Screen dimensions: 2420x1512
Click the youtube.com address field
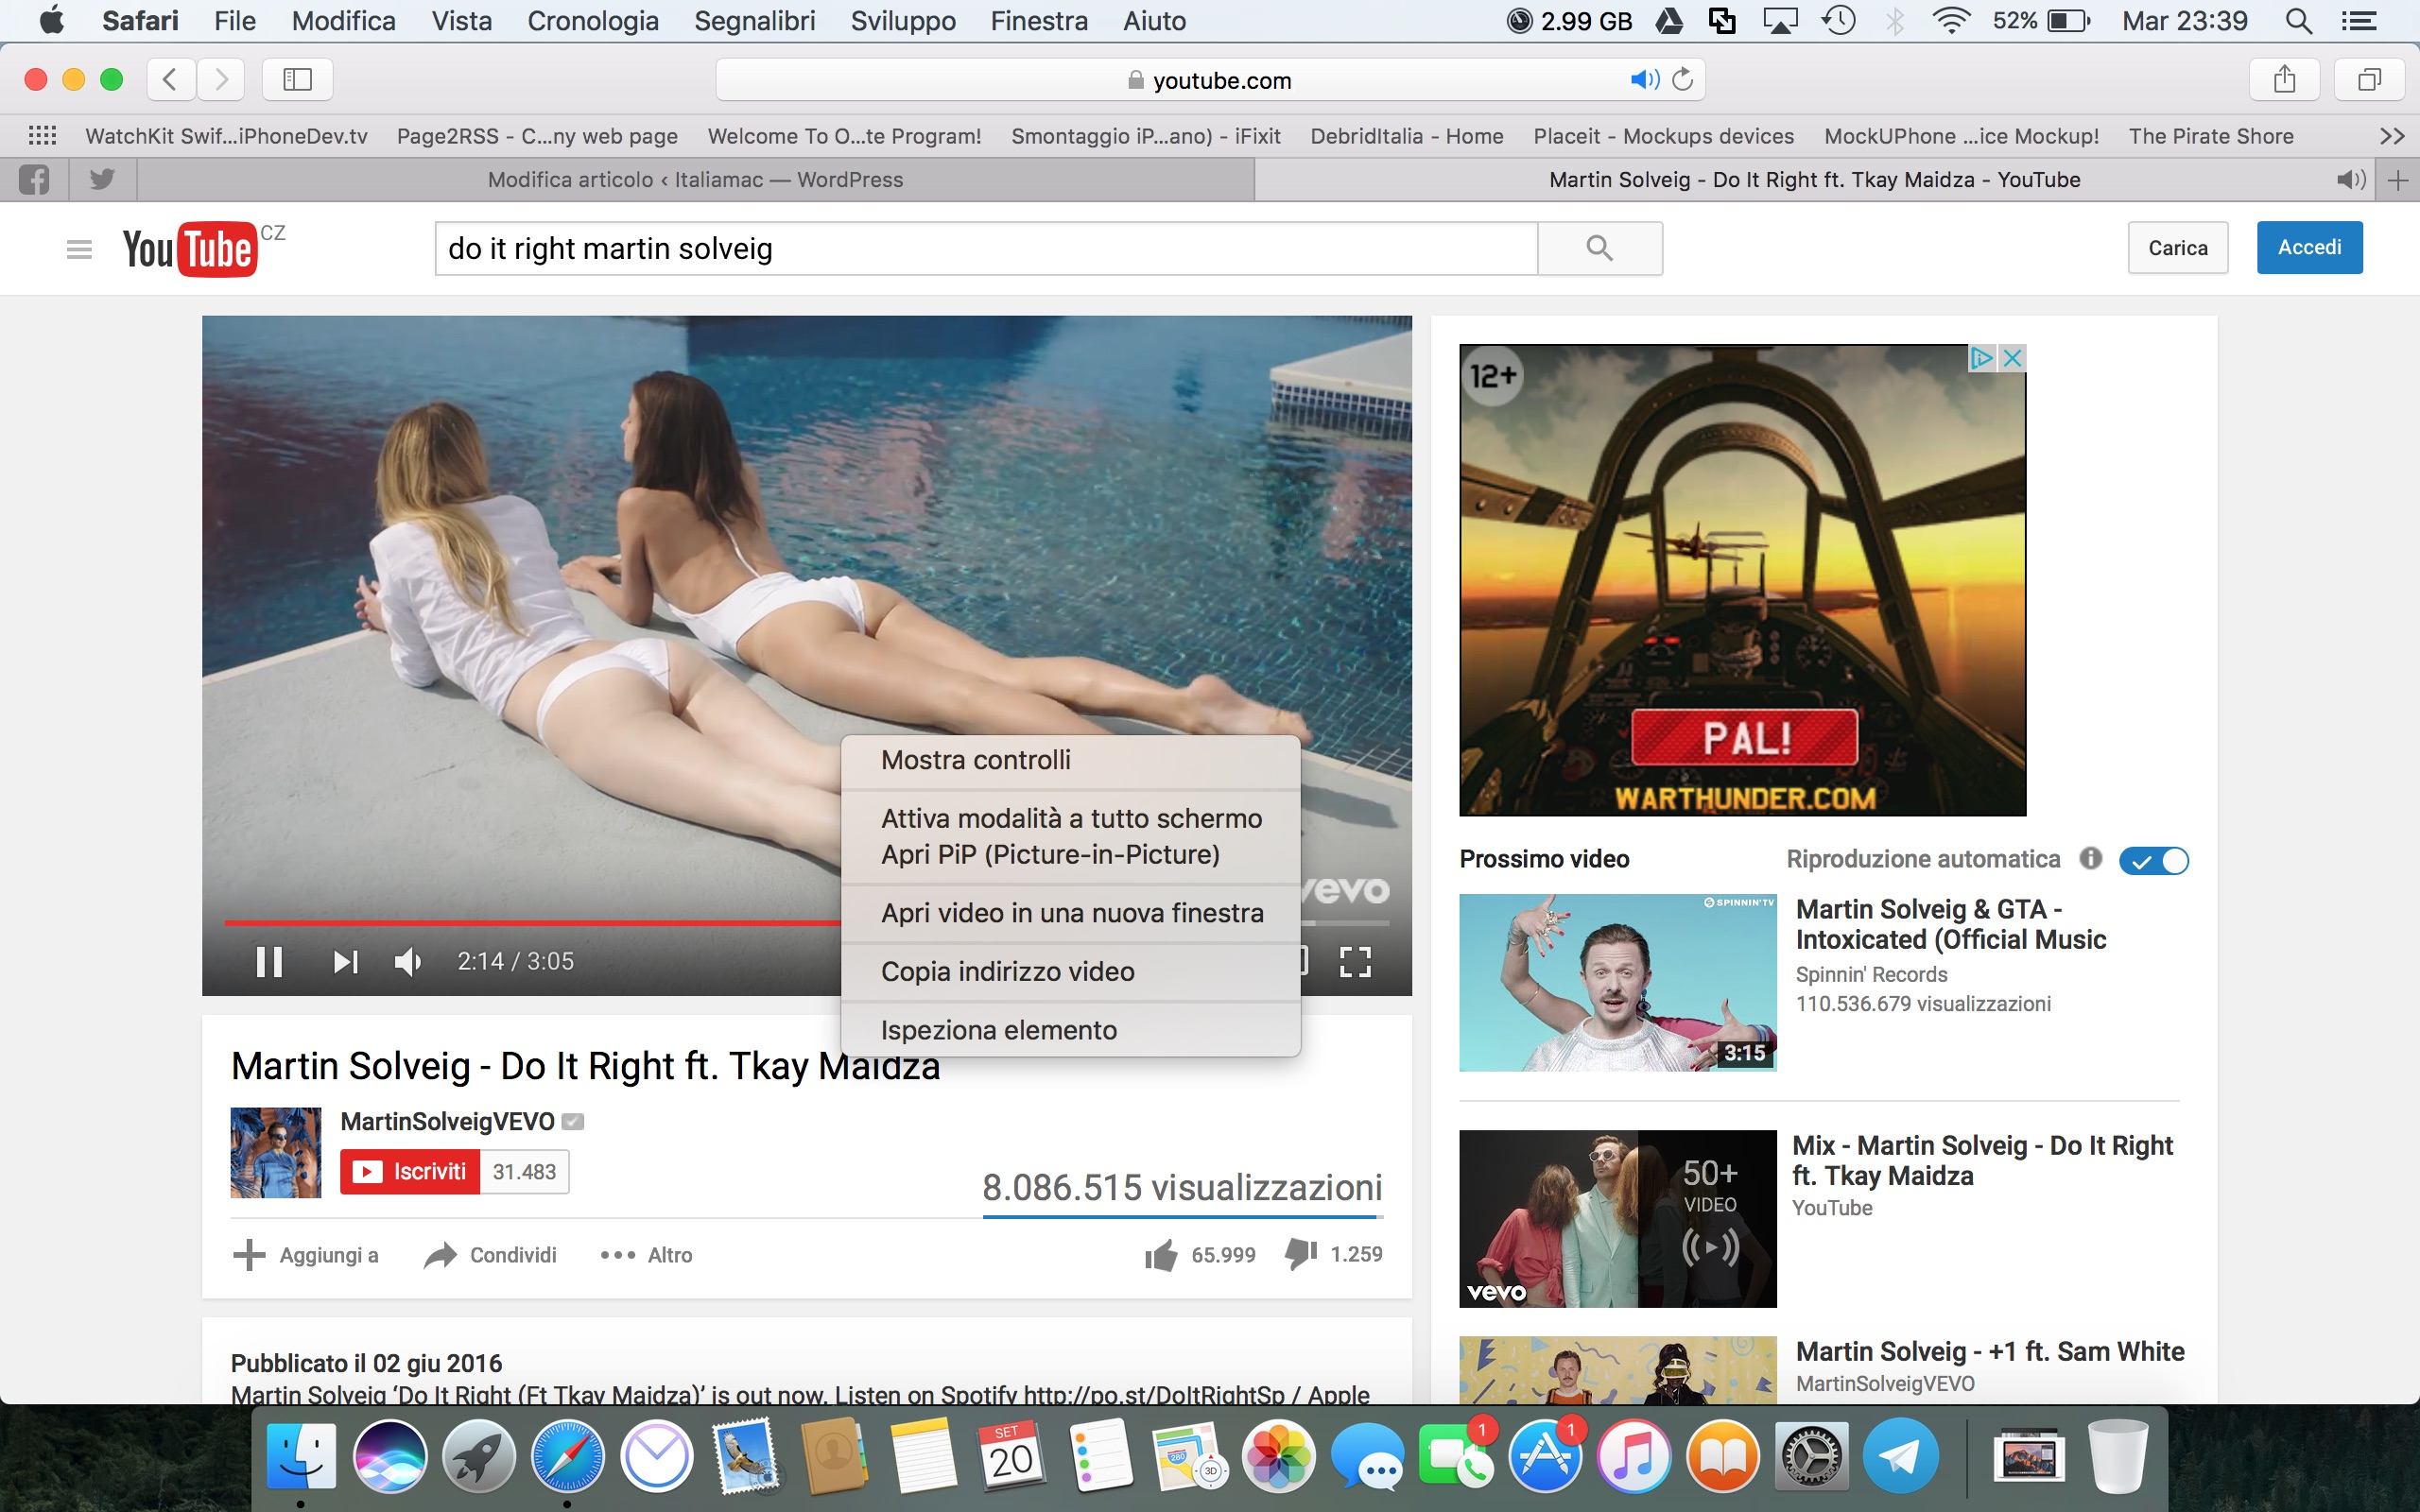1210,79
